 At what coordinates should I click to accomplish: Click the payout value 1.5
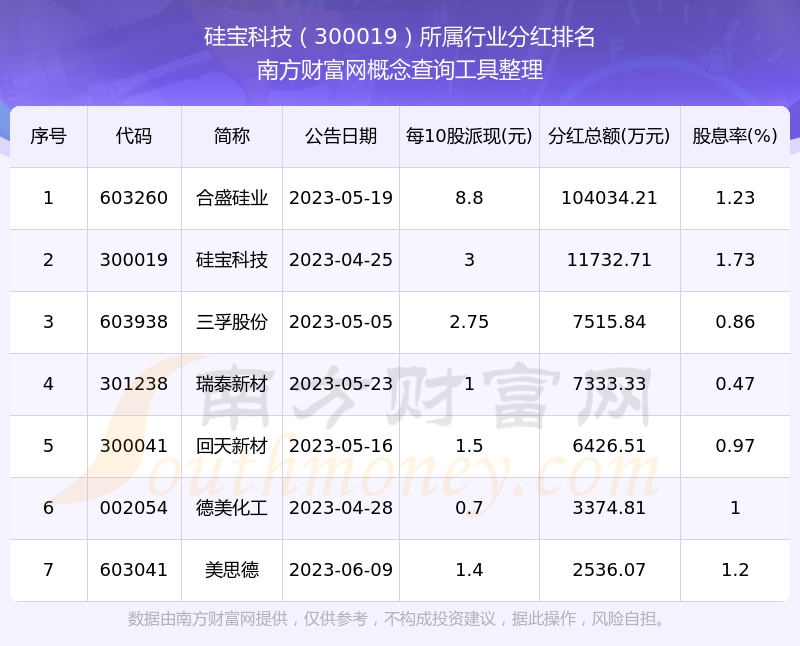click(x=469, y=446)
